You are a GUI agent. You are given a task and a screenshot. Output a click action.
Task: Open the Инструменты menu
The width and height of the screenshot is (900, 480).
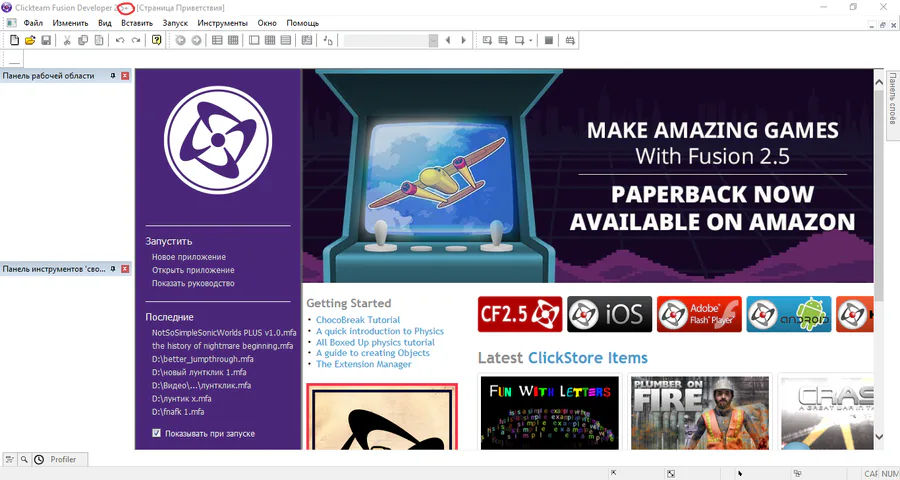click(223, 23)
